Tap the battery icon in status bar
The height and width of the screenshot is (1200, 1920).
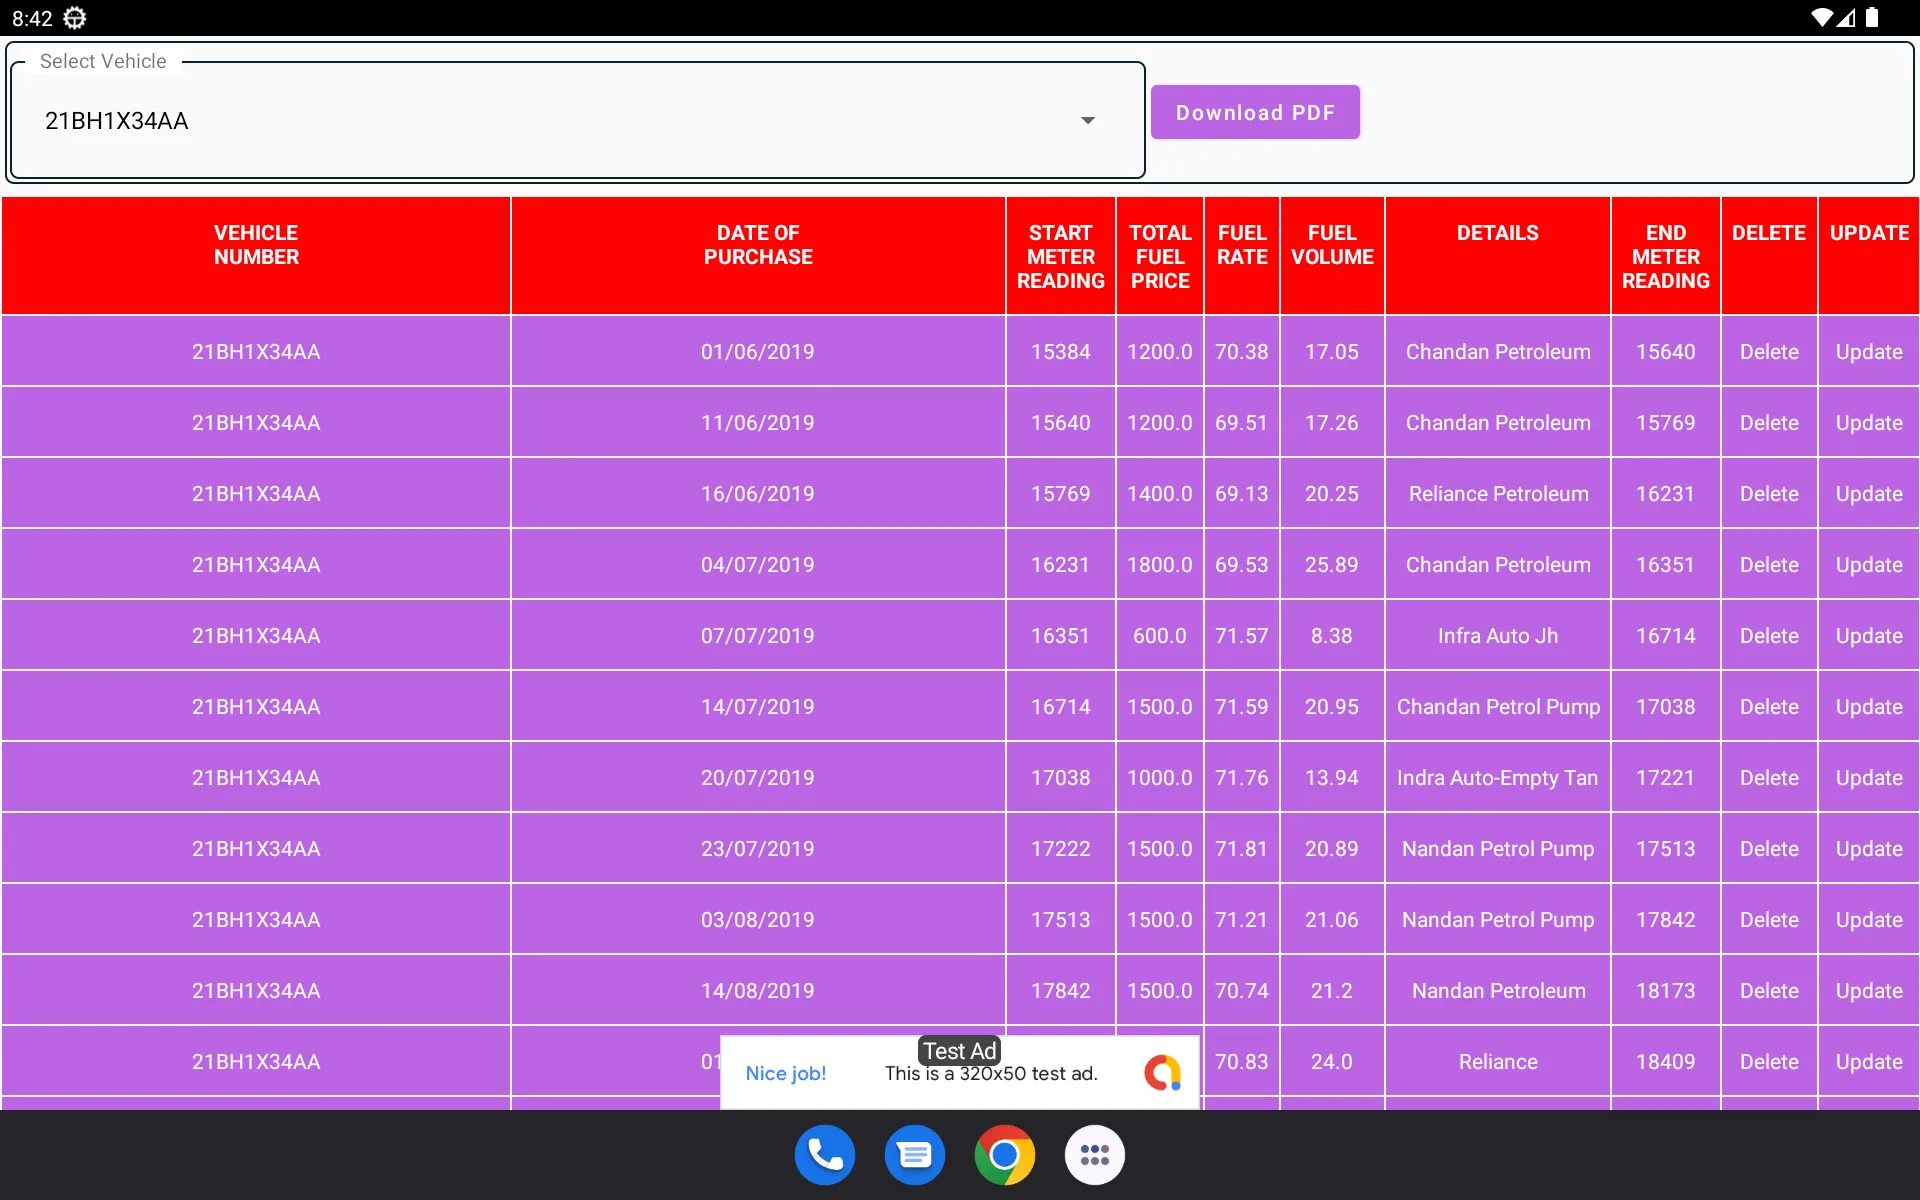[x=1872, y=18]
